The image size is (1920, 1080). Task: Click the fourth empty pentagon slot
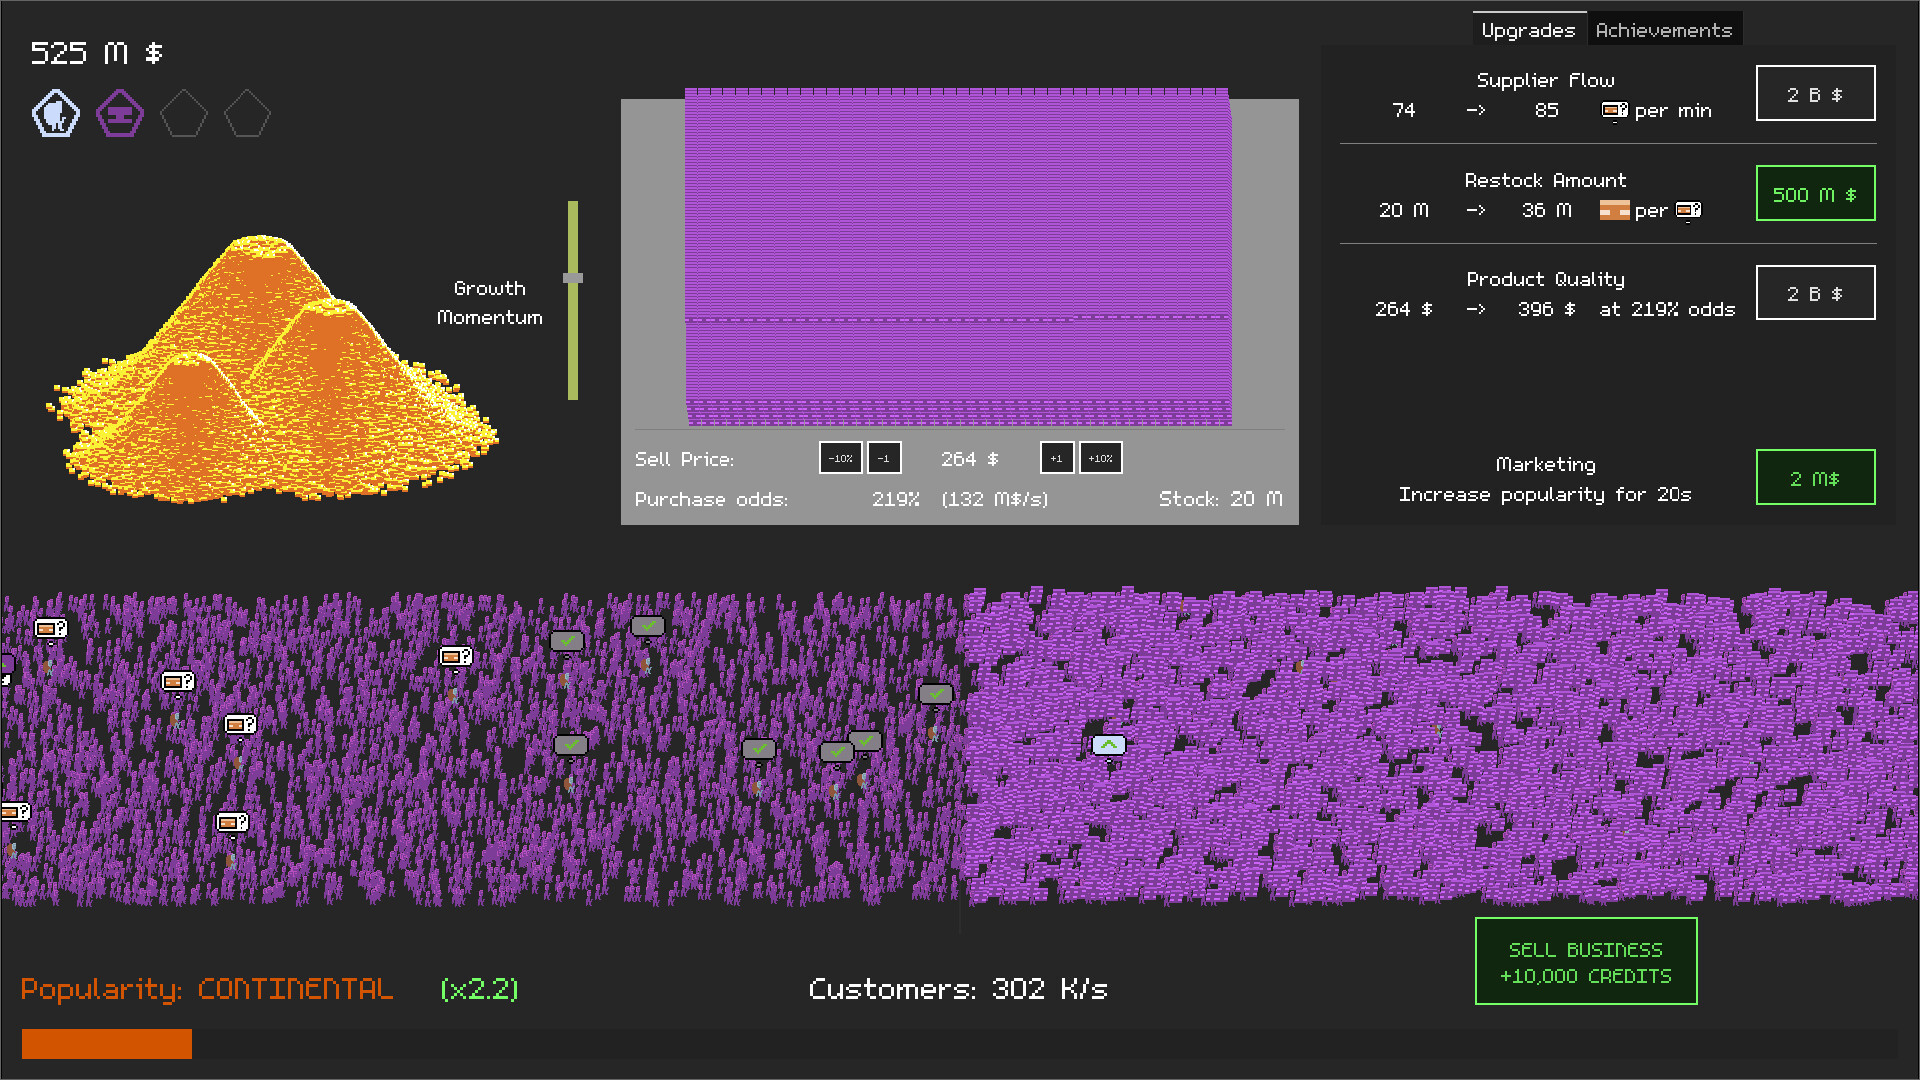point(247,114)
